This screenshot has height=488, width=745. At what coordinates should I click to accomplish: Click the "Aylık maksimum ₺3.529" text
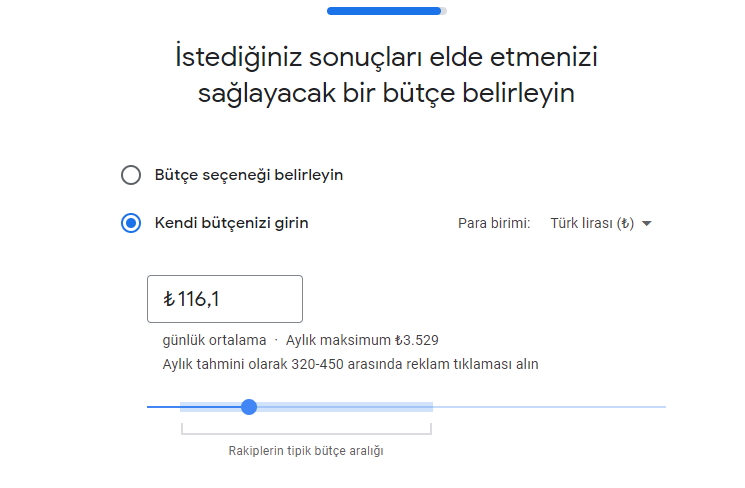(362, 340)
